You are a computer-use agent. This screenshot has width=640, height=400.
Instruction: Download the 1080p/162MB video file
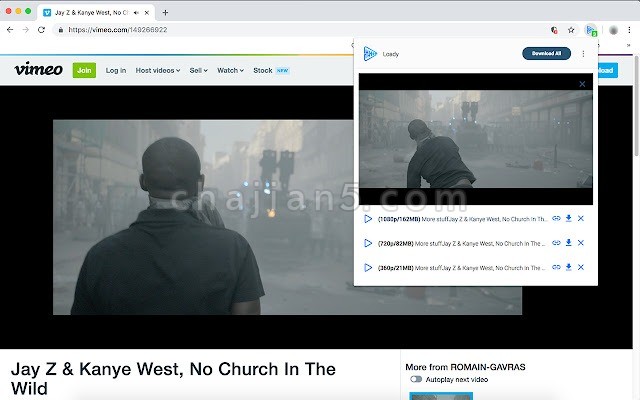click(x=569, y=218)
